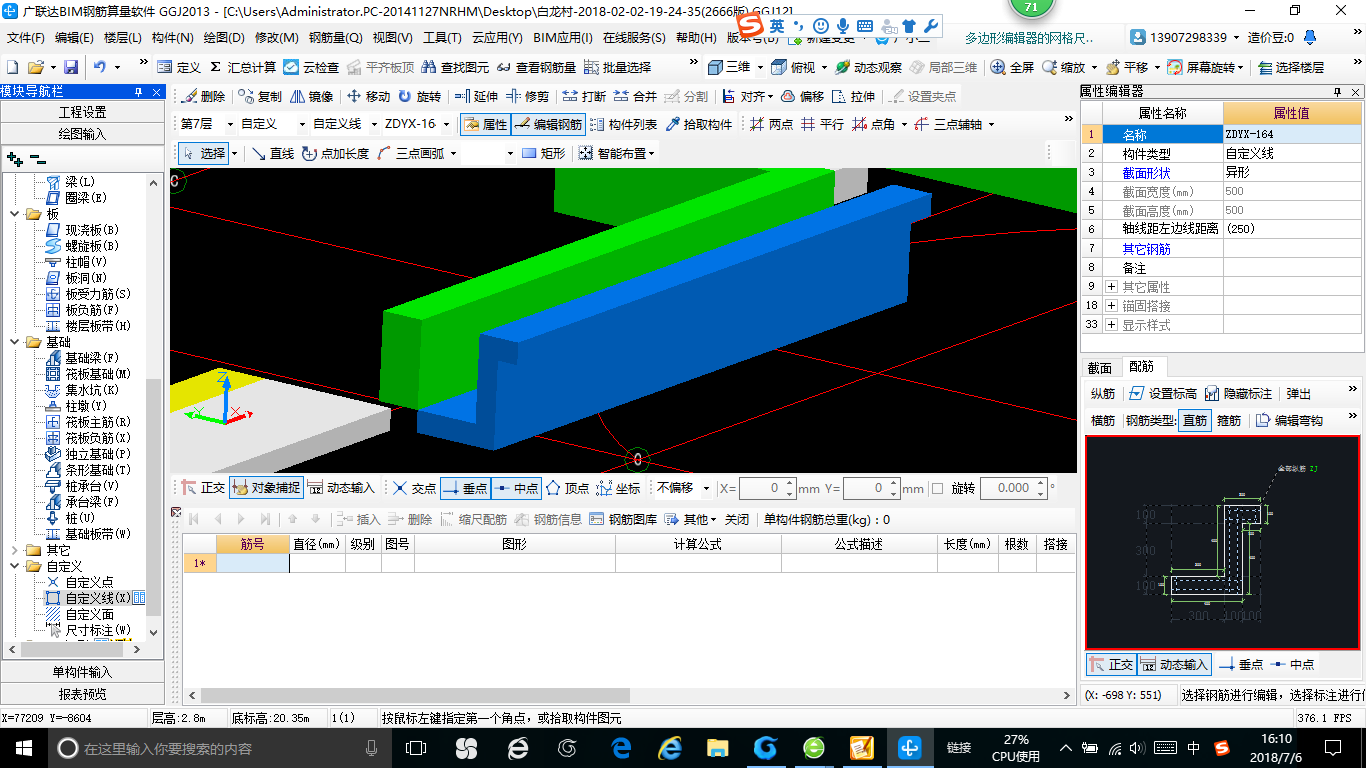1366x768 pixels.
Task: Select the 删除 delete tool
Action: [x=203, y=96]
